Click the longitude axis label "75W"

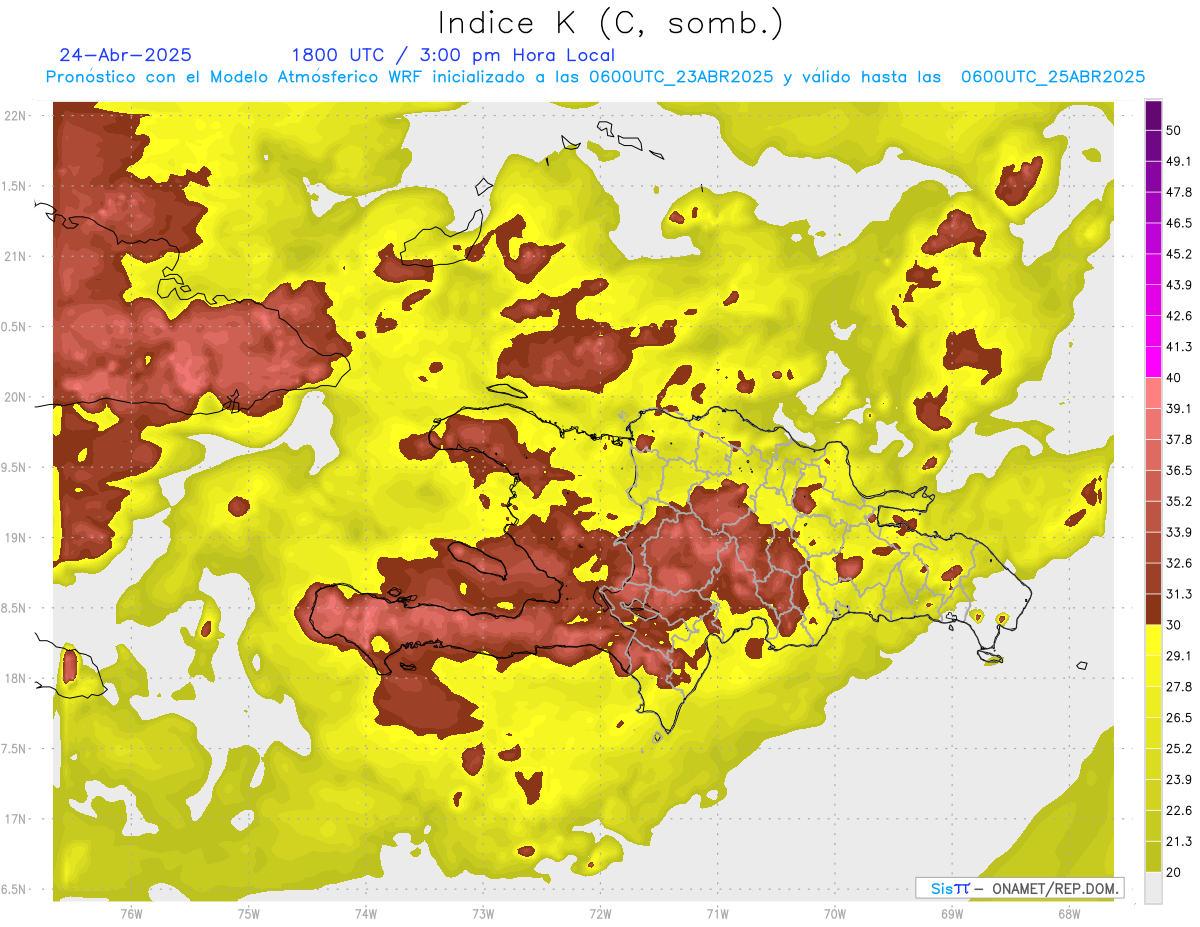point(249,913)
